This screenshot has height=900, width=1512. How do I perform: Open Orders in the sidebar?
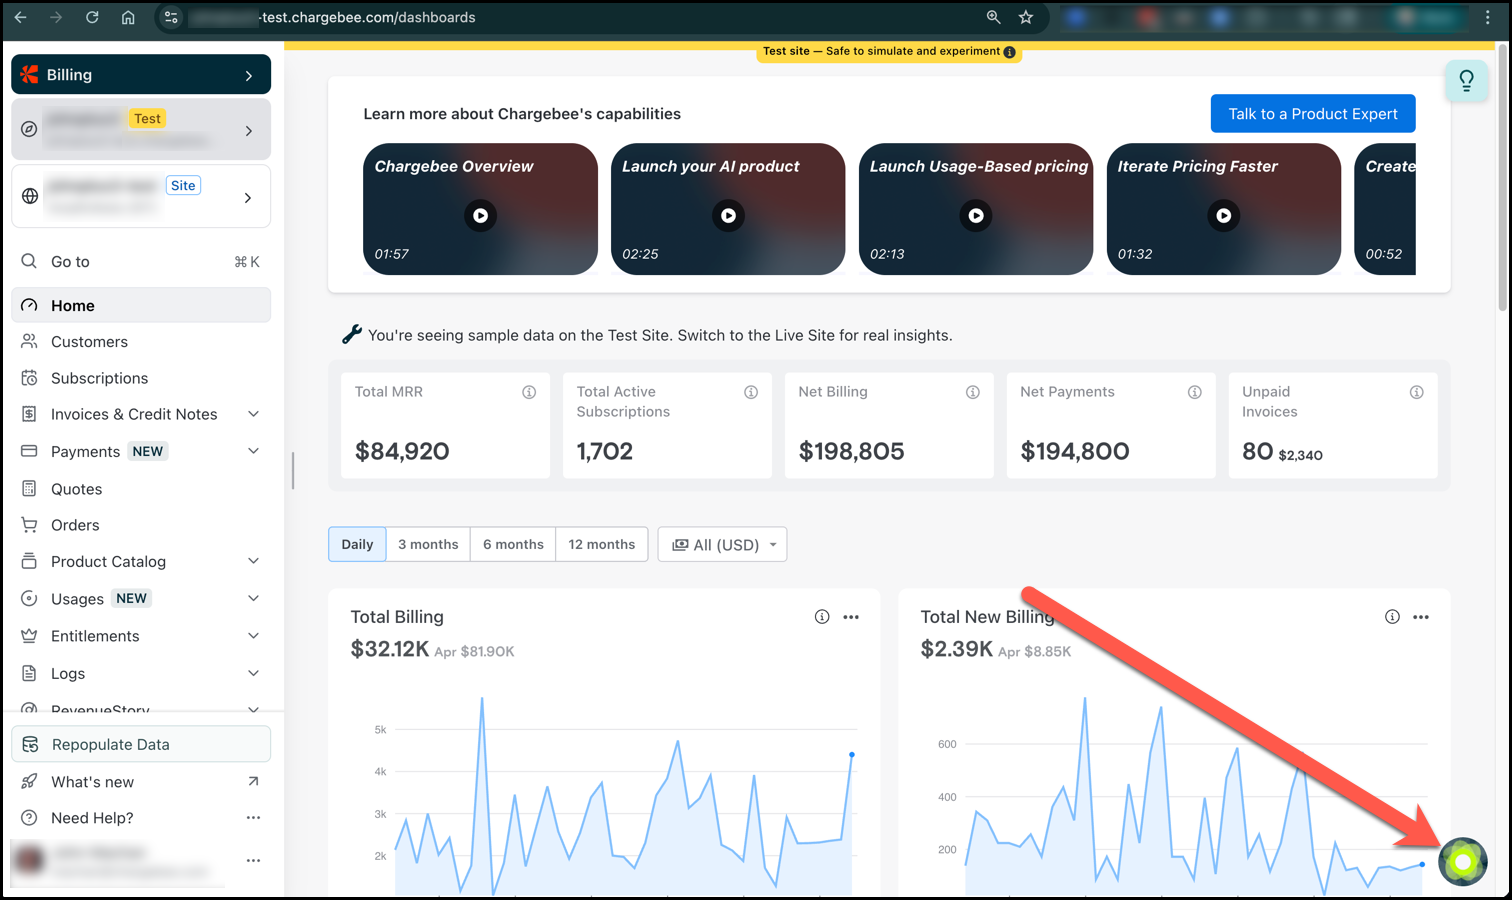click(141, 525)
